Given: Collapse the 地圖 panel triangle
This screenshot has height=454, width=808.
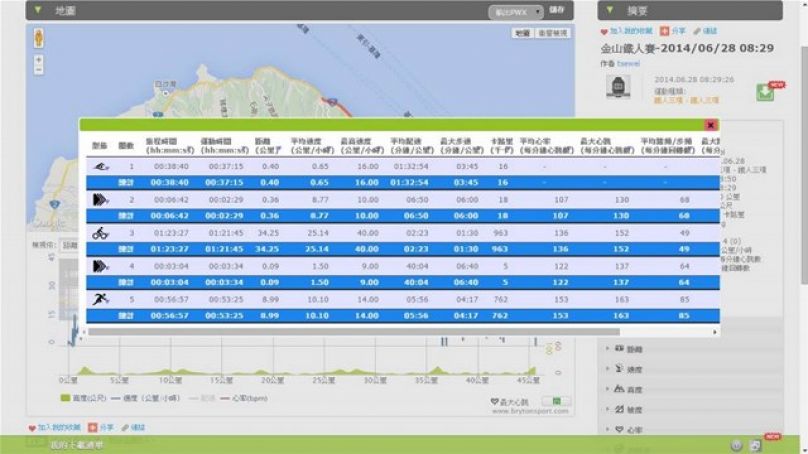Looking at the screenshot, I should [x=38, y=10].
